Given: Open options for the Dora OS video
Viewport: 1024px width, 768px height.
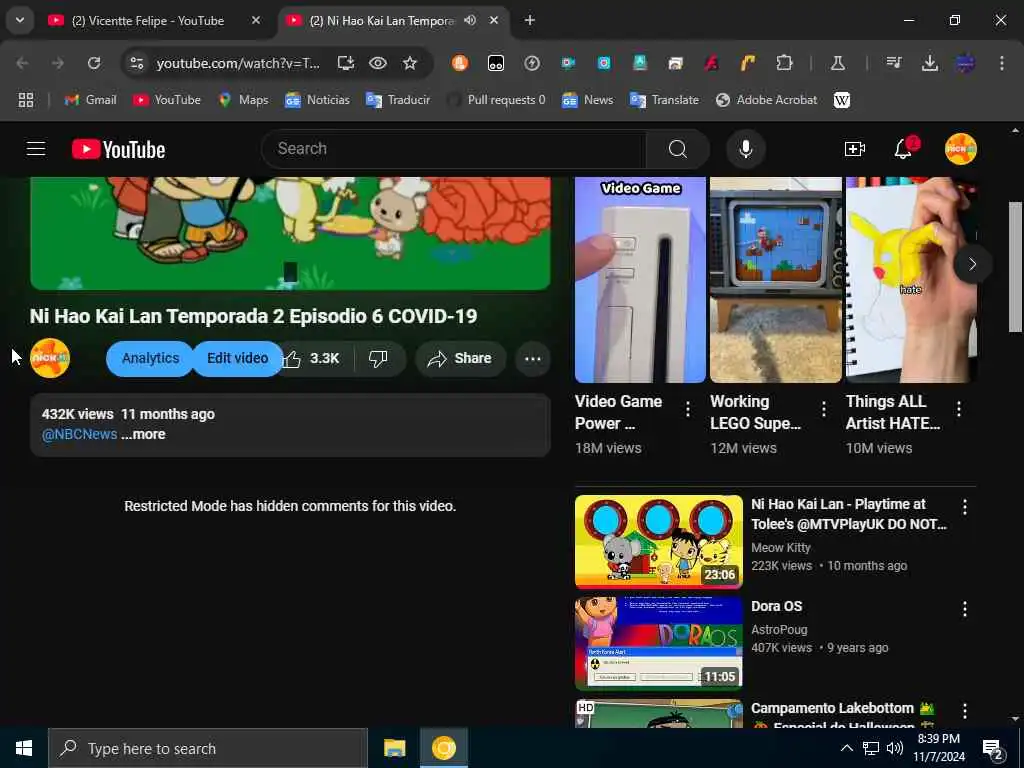Looking at the screenshot, I should (x=965, y=609).
